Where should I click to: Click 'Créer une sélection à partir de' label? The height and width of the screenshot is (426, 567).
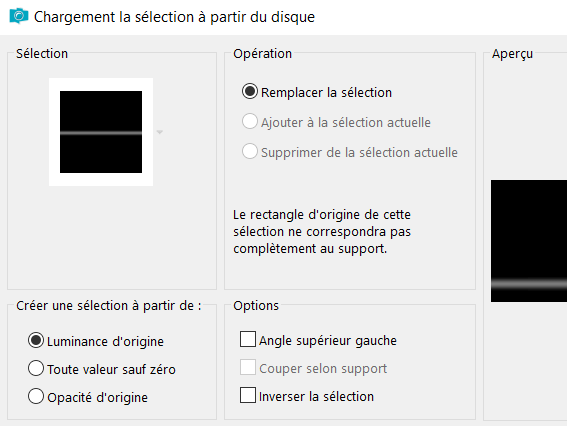(x=108, y=306)
